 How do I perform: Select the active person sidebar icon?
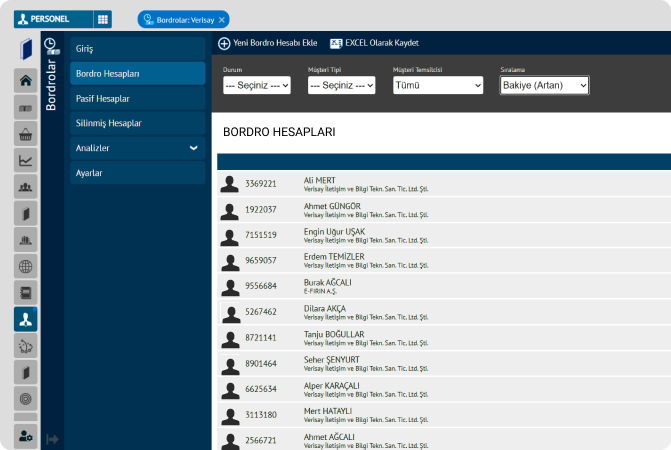(25, 319)
